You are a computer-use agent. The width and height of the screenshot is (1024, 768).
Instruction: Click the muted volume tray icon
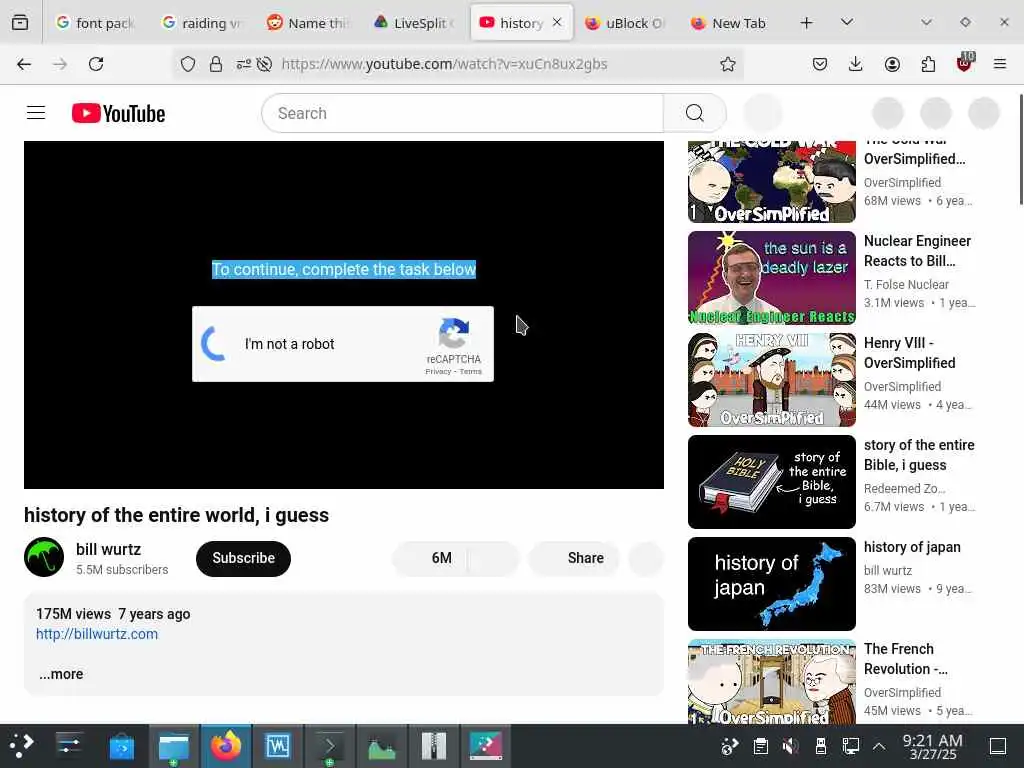[790, 746]
